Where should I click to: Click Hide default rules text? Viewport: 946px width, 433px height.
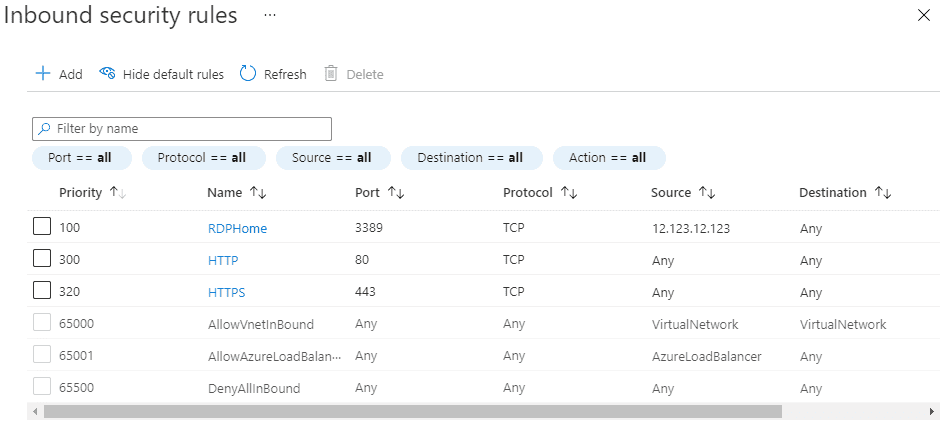pyautogui.click(x=173, y=74)
